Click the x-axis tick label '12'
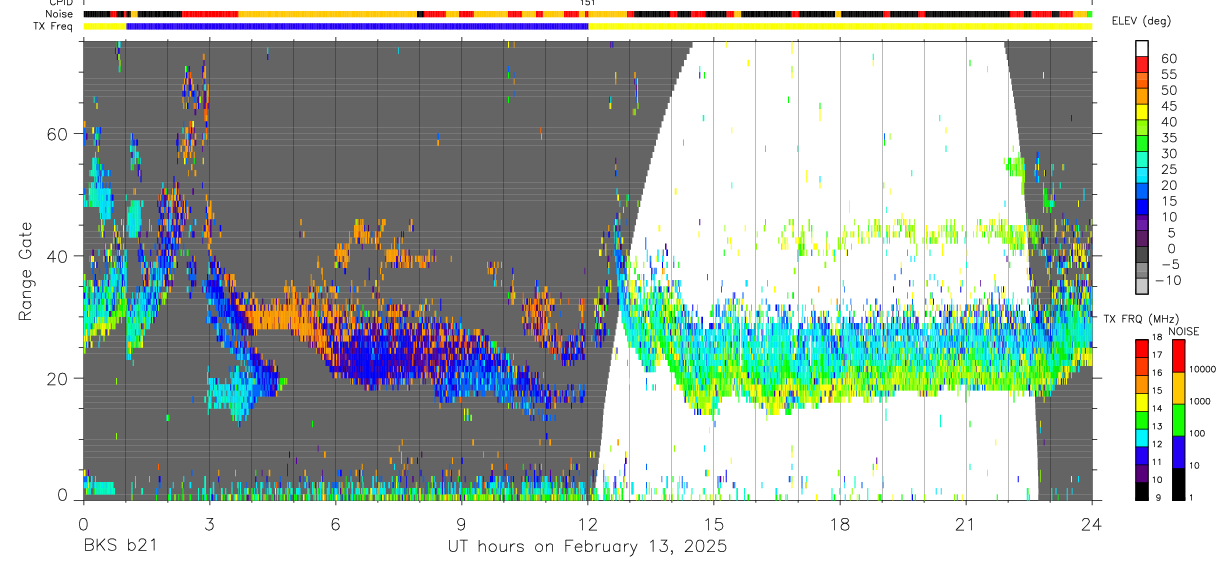 [x=587, y=523]
